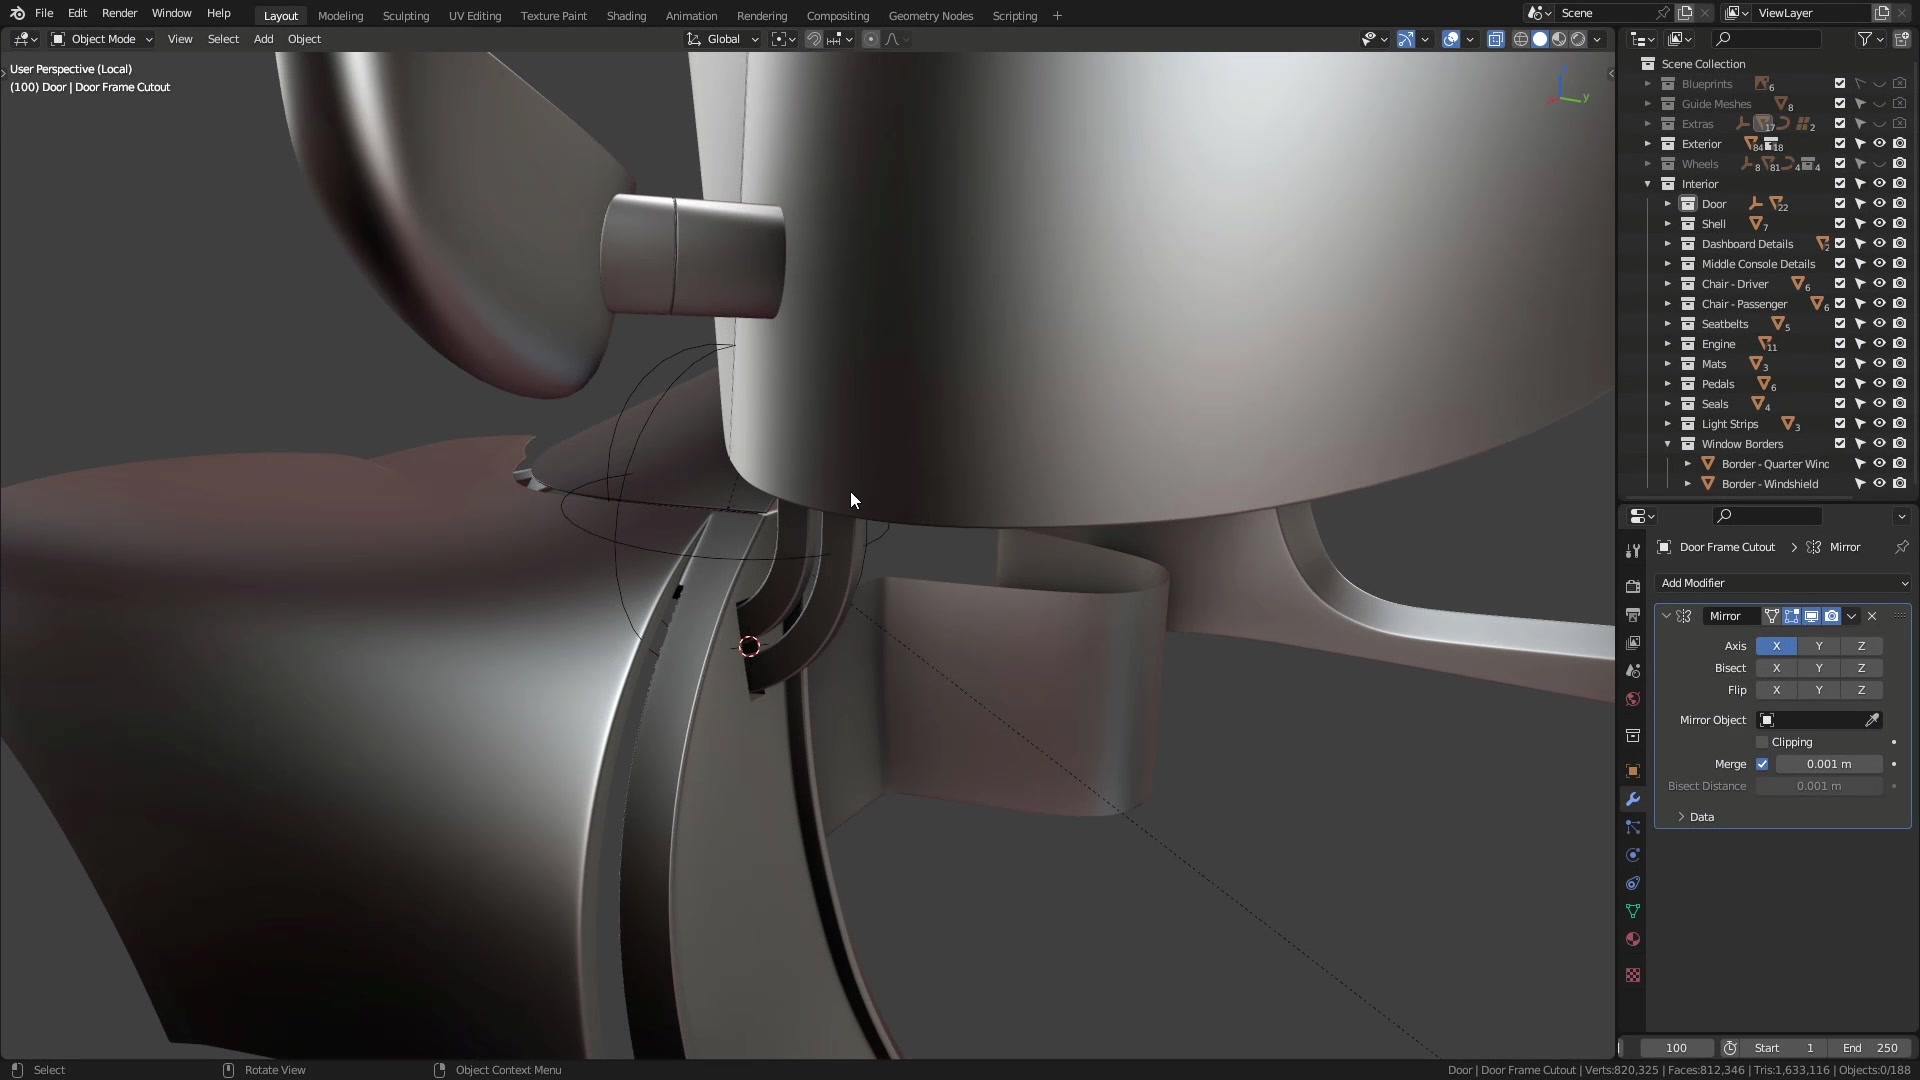Select rendered viewport shading
Screen dimensions: 1920x1080
pos(1578,39)
